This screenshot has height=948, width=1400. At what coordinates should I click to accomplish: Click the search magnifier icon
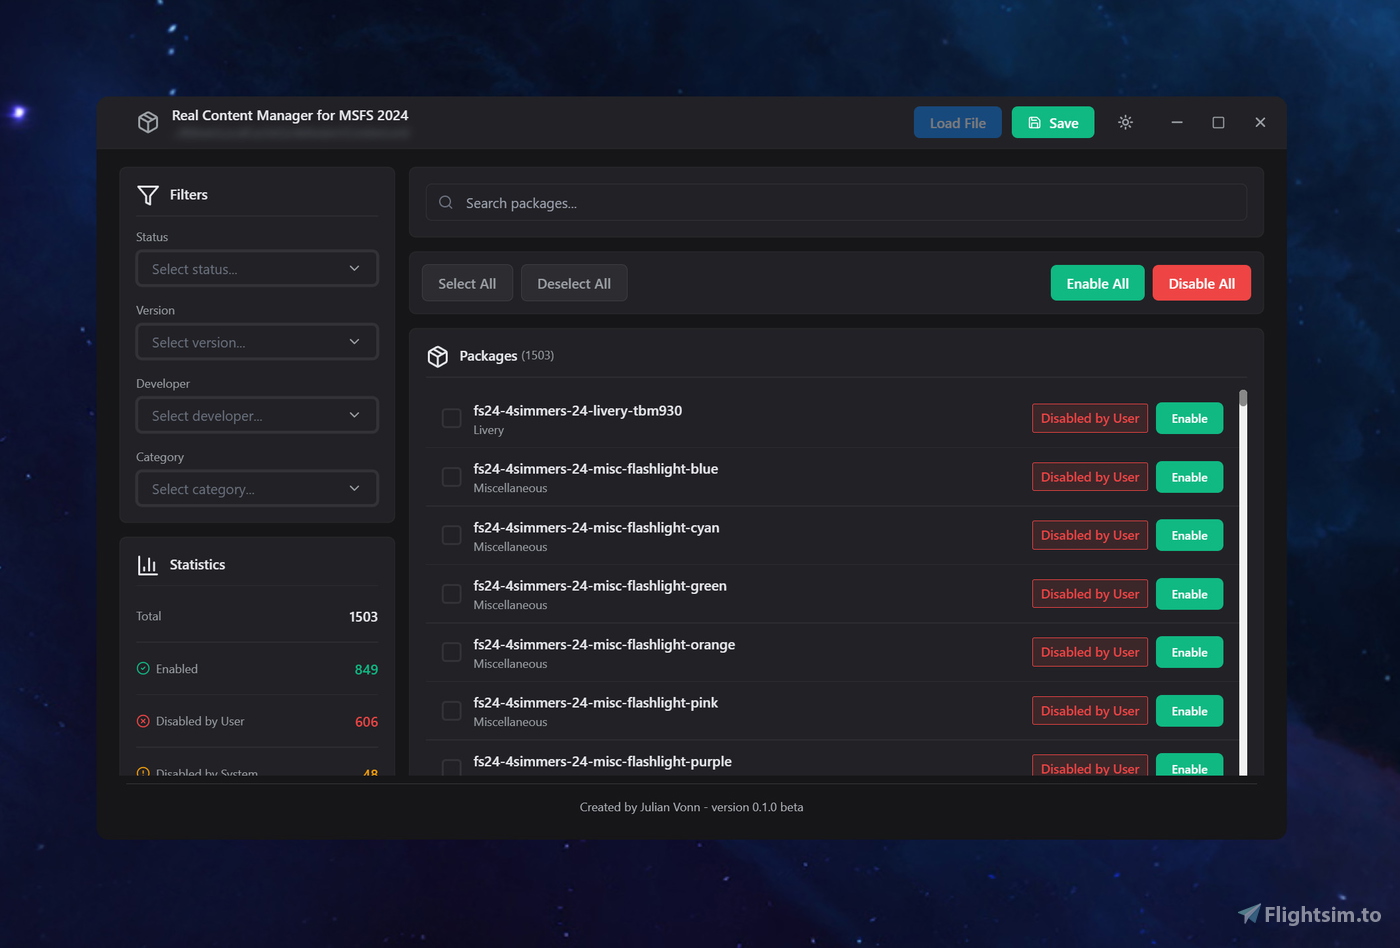coord(446,202)
